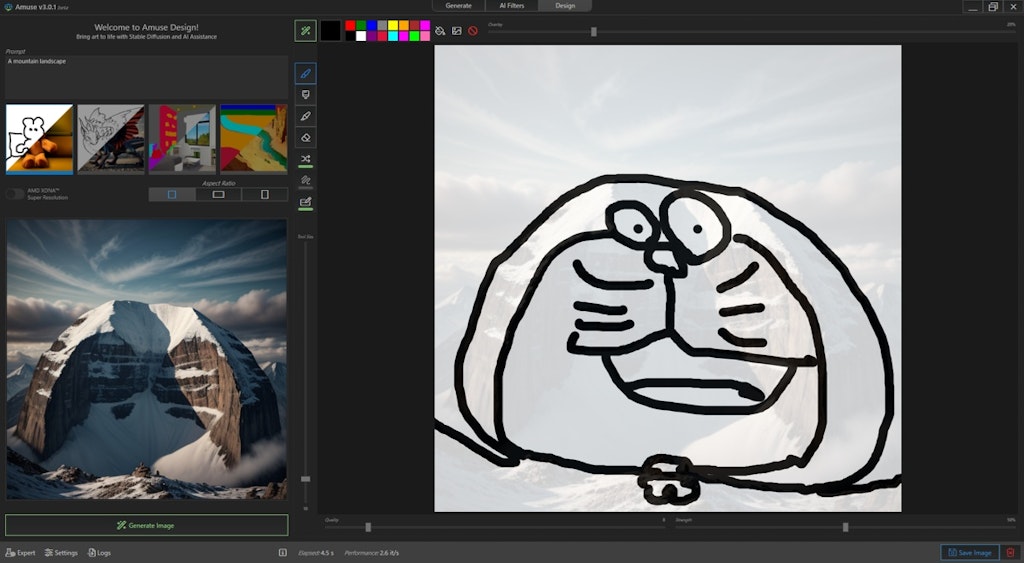This screenshot has width=1024, height=563.
Task: Toggle AMD XDNA Super Resolution switch
Action: click(15, 194)
